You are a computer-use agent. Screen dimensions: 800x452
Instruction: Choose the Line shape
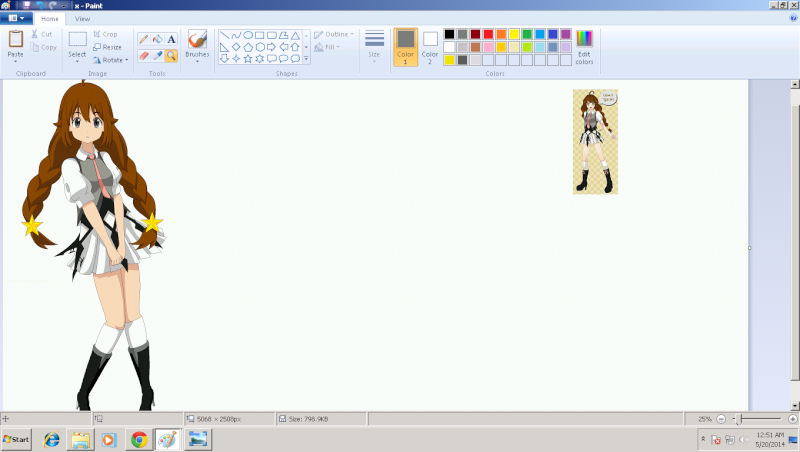pos(224,35)
